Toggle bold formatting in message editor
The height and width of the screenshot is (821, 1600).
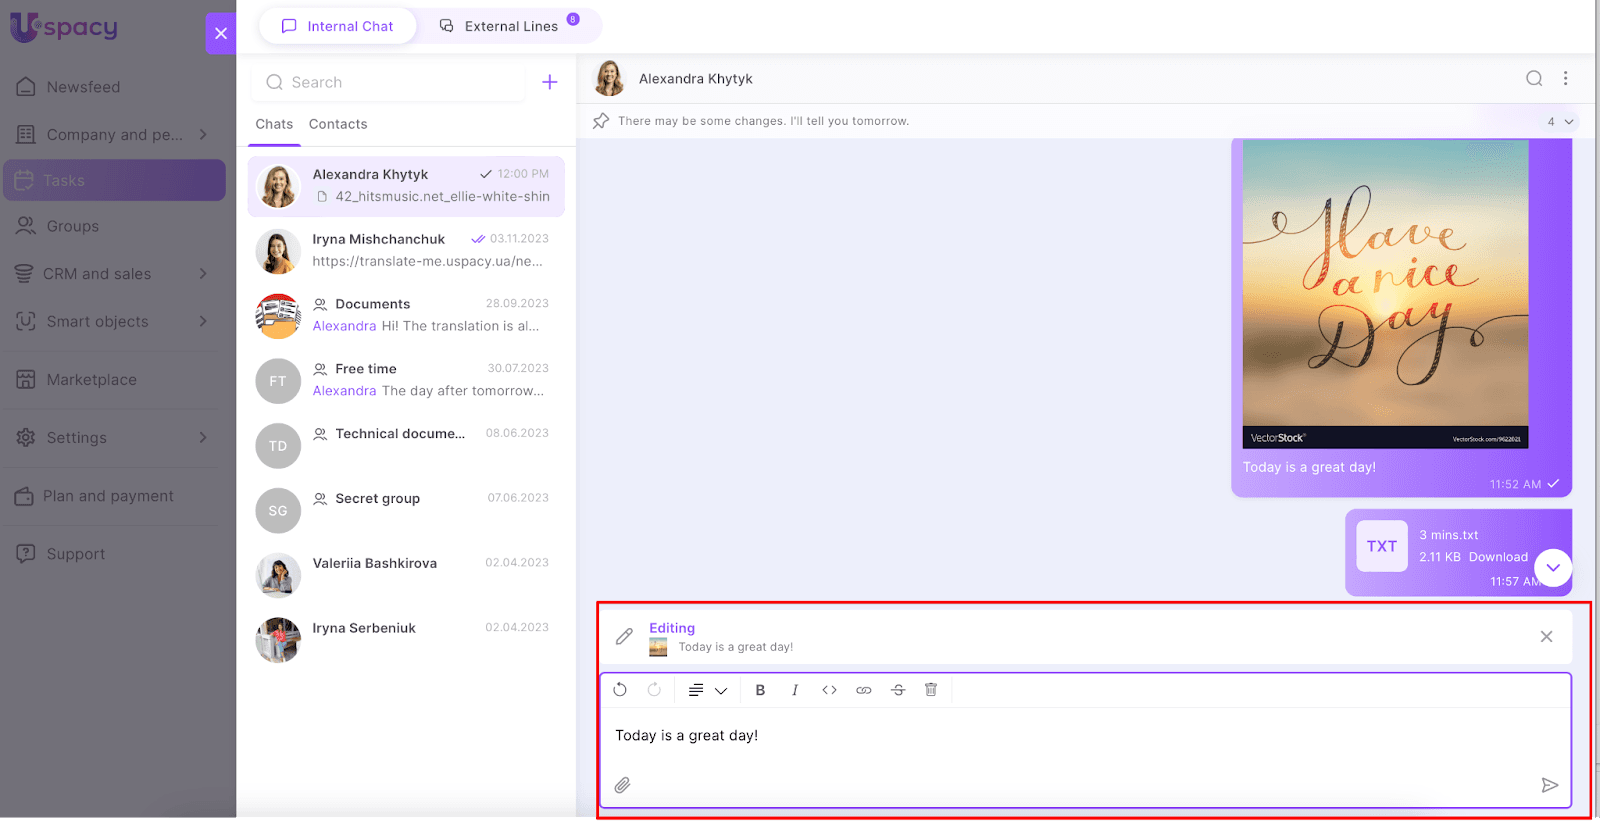[x=760, y=690]
